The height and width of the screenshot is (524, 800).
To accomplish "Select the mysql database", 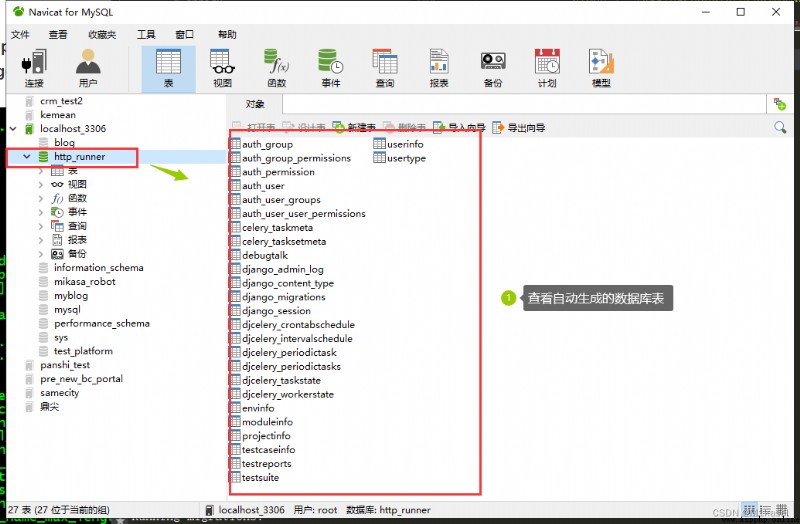I will 67,310.
